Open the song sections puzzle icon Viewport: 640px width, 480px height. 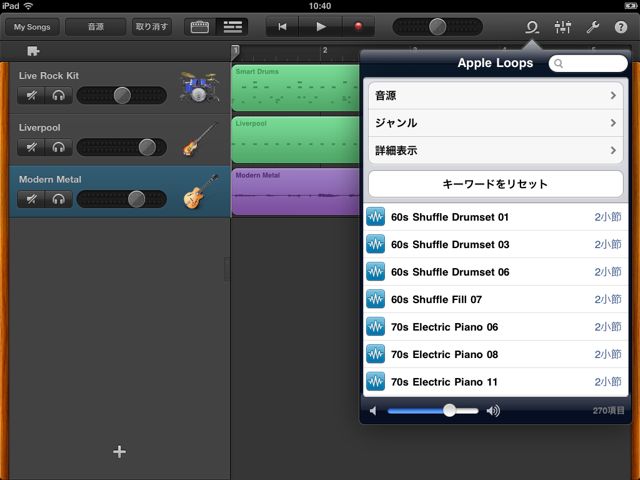coord(33,51)
